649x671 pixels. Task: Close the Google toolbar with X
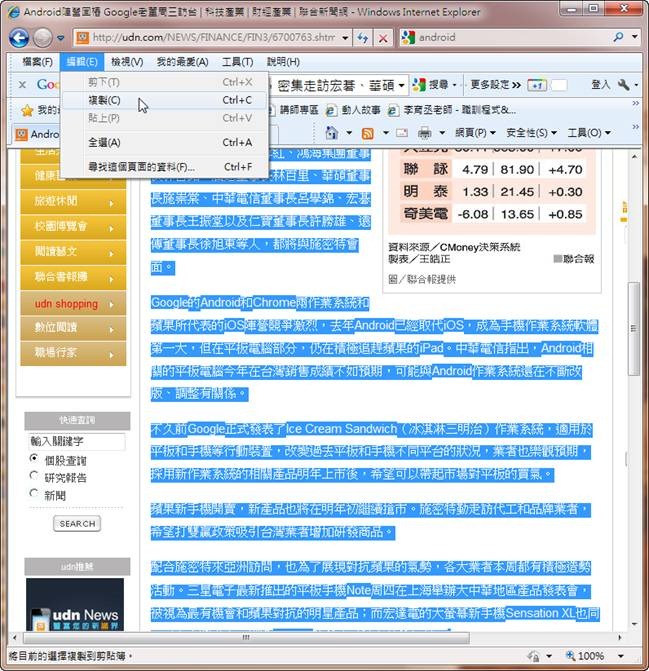22,85
